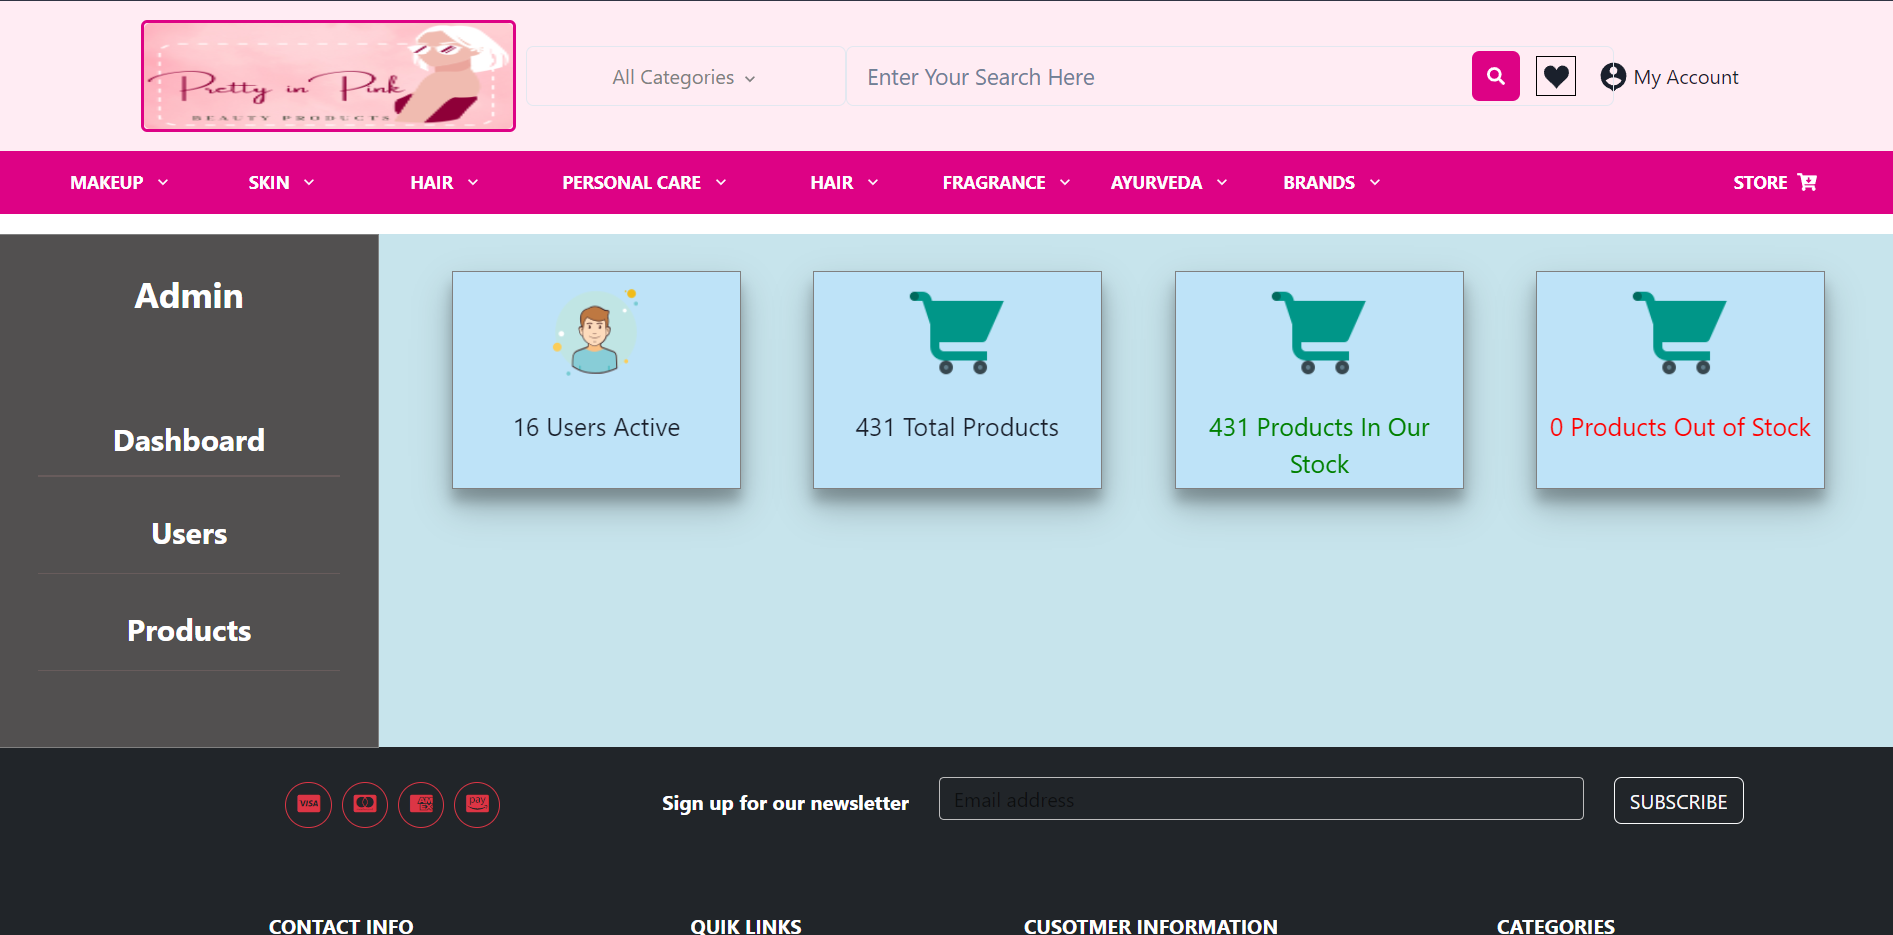Click the newsletter email address field
1893x935 pixels.
(x=1260, y=799)
